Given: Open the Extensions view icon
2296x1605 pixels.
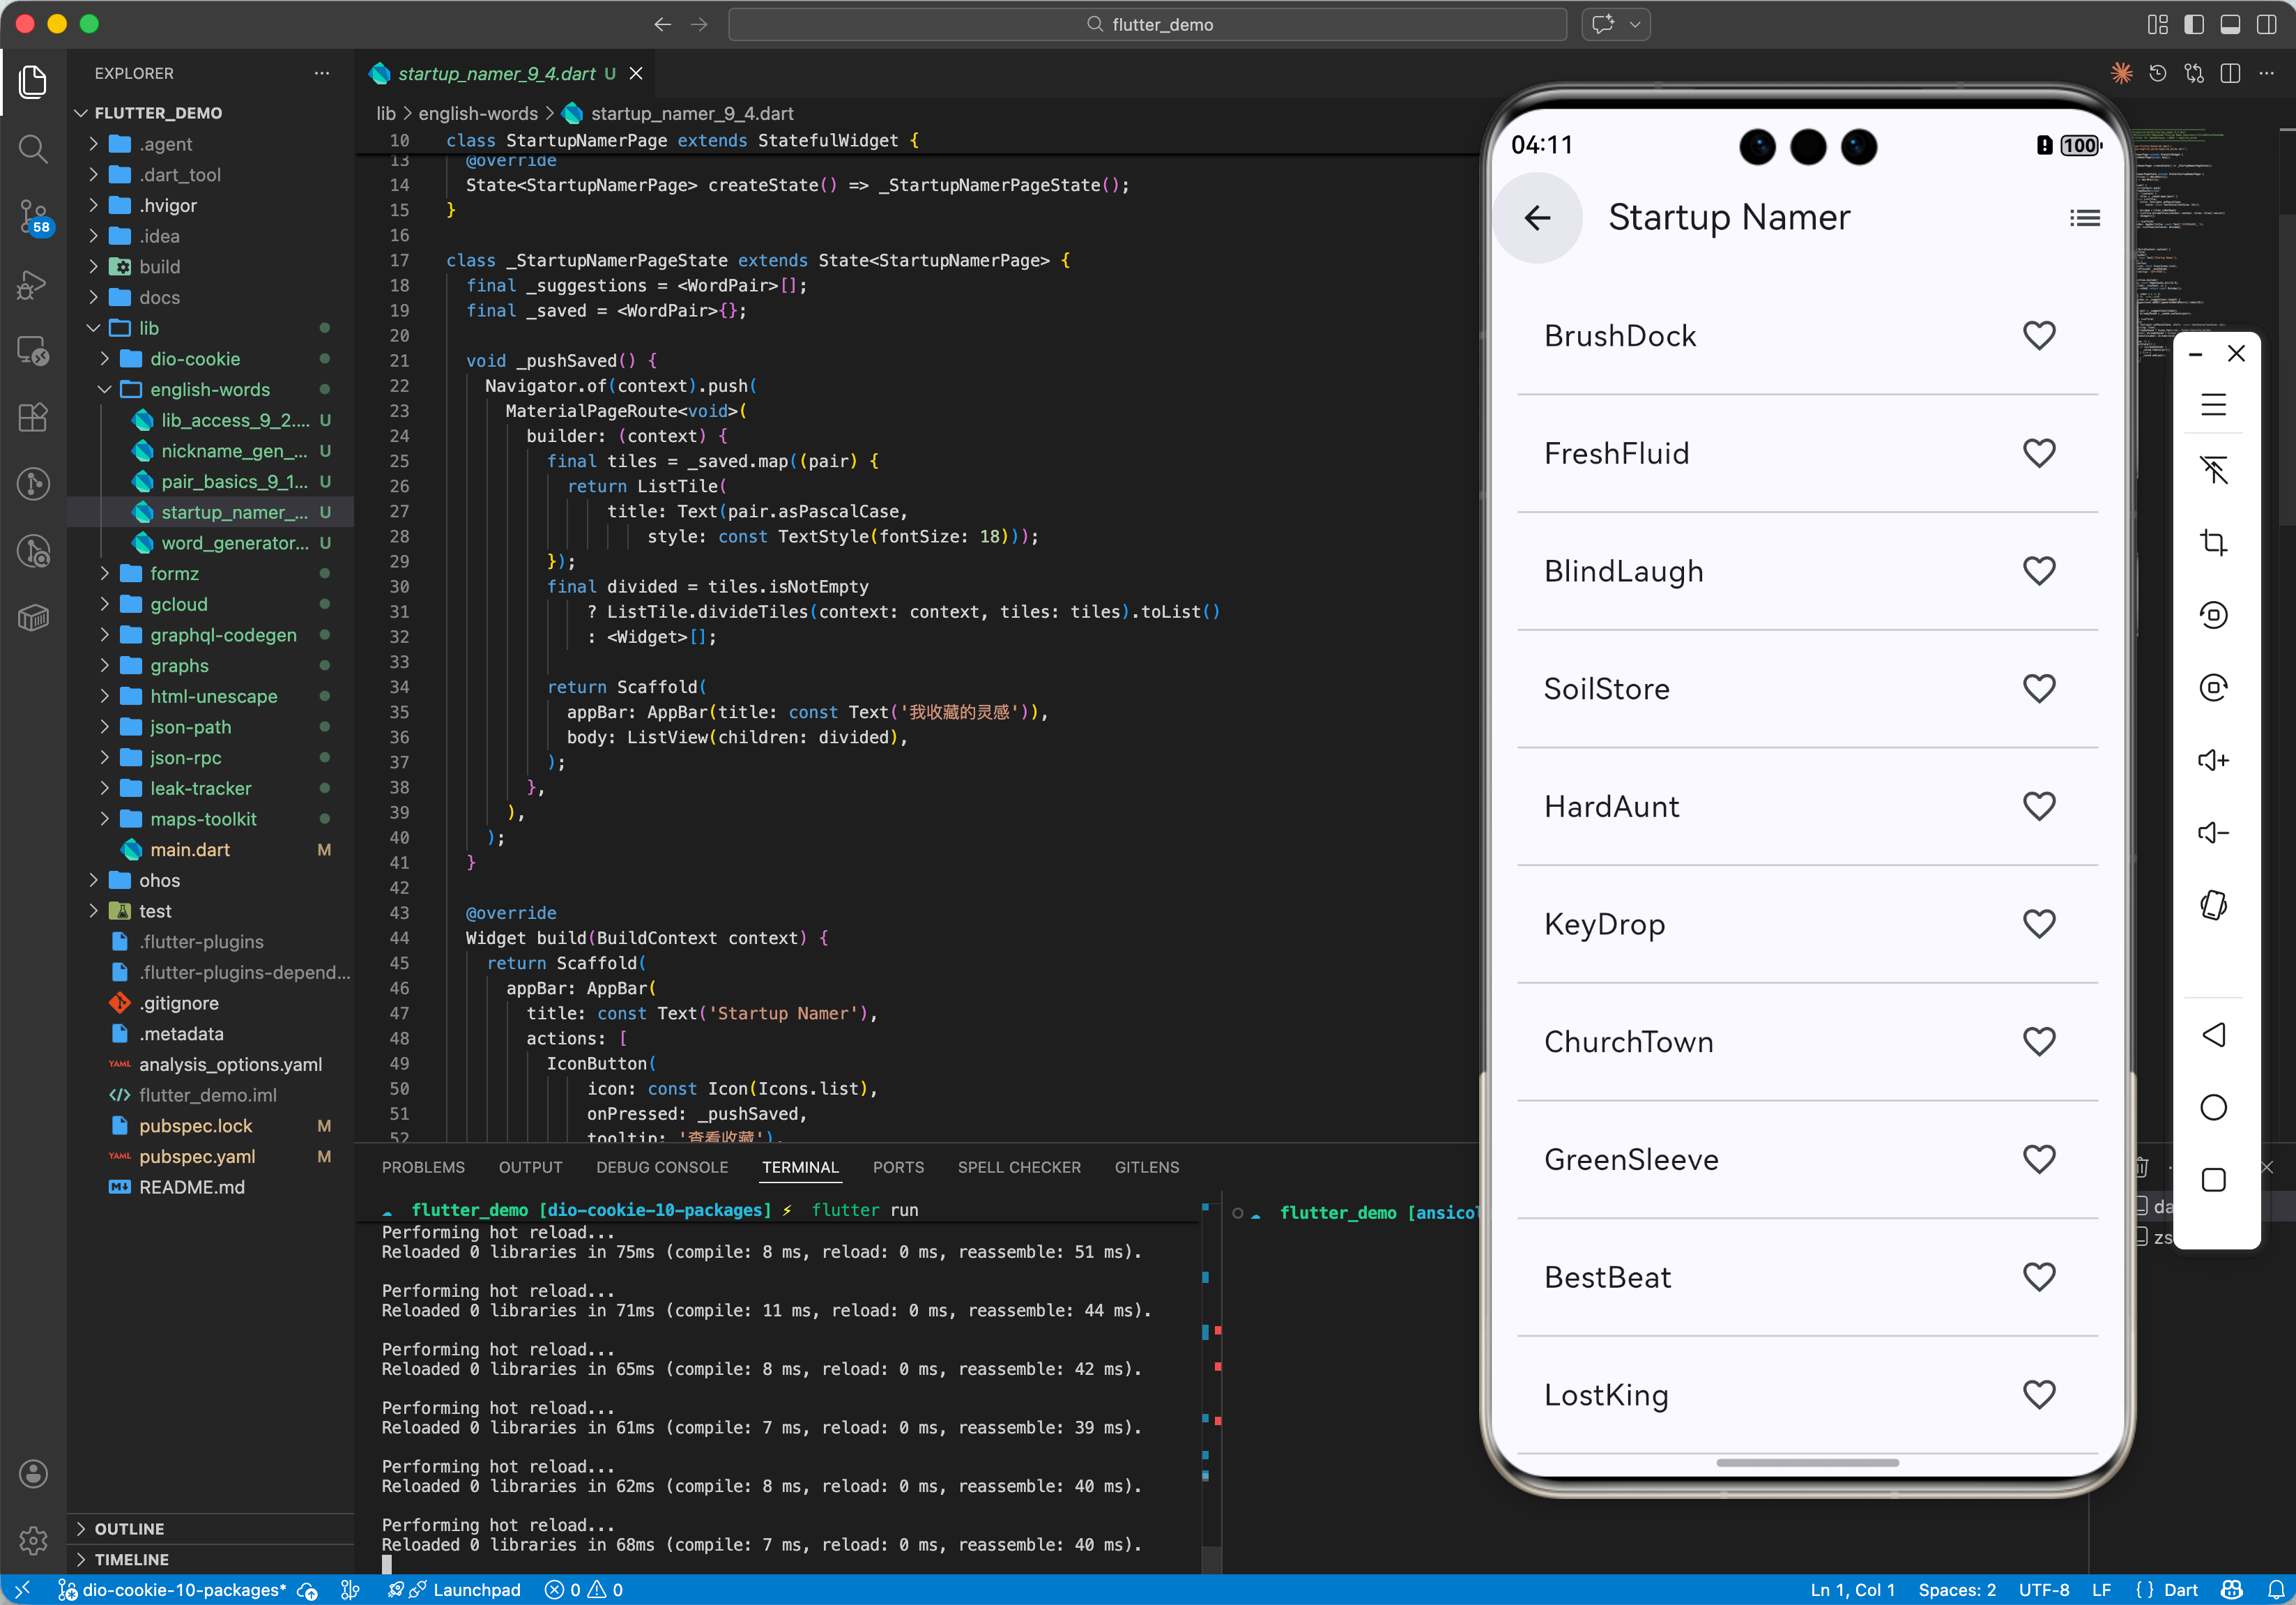Looking at the screenshot, I should 33,417.
